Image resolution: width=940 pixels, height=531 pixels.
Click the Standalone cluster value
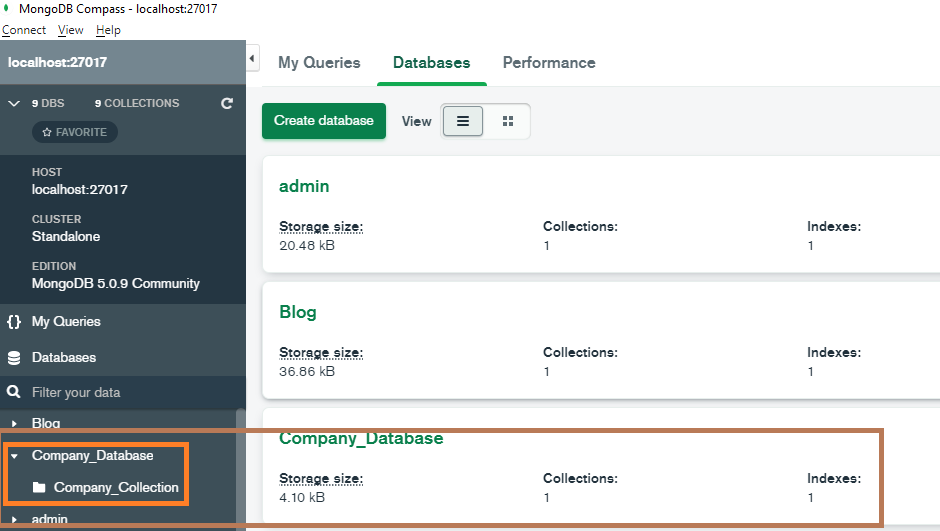tap(66, 236)
